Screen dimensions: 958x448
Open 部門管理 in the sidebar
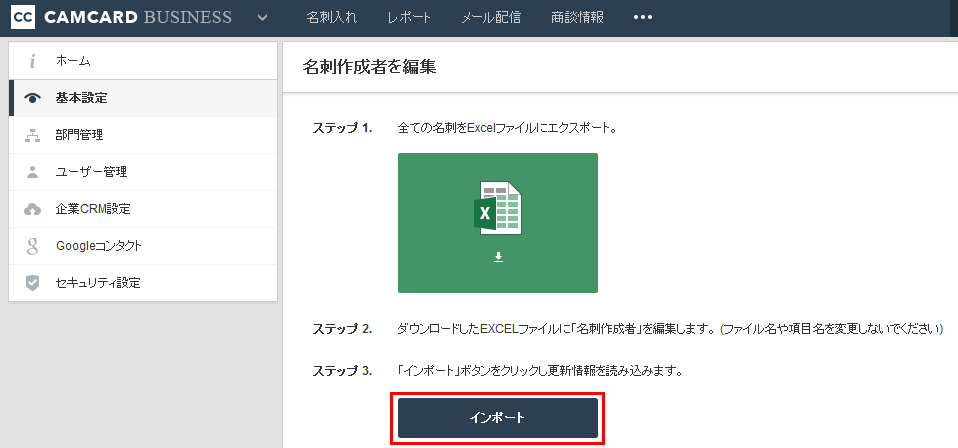coord(143,135)
